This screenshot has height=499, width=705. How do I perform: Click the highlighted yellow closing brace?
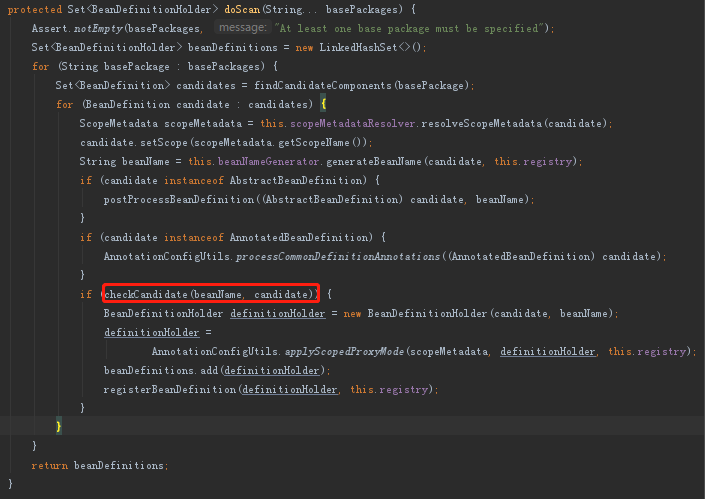coord(59,426)
